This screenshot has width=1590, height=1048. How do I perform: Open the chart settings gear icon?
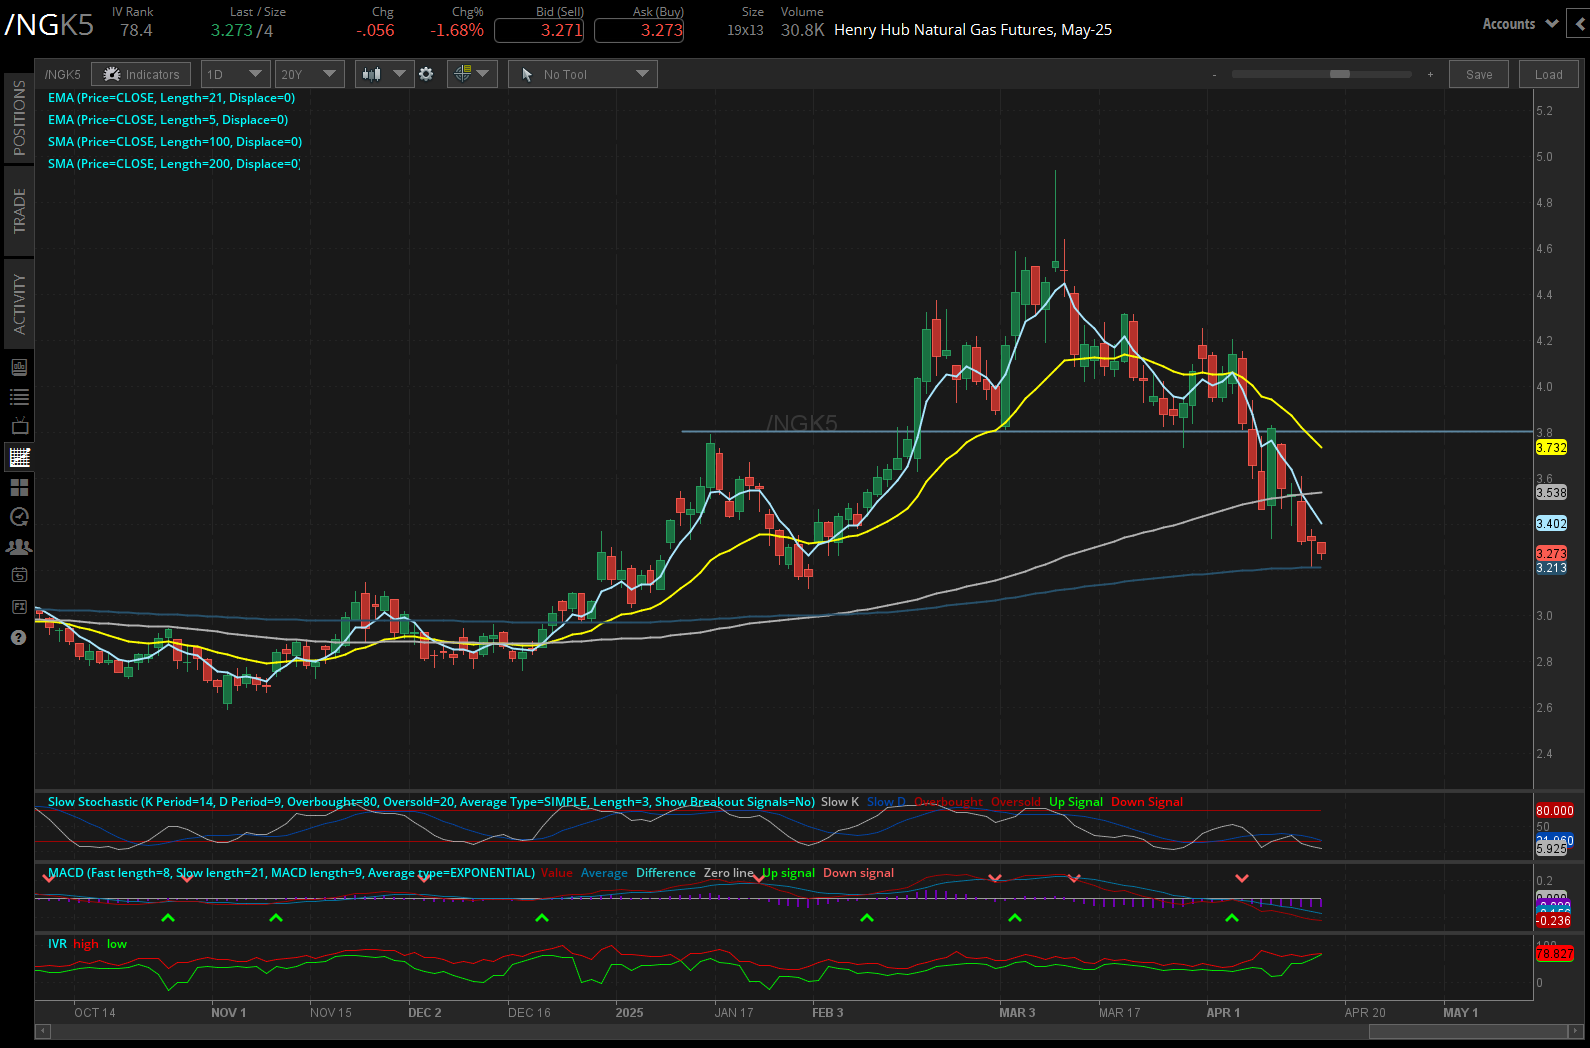[x=426, y=74]
